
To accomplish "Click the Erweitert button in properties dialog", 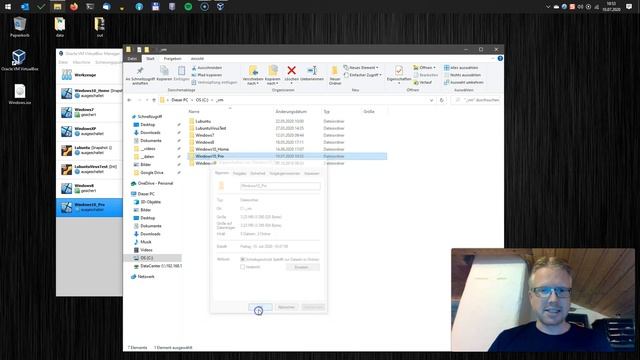I will [x=301, y=267].
